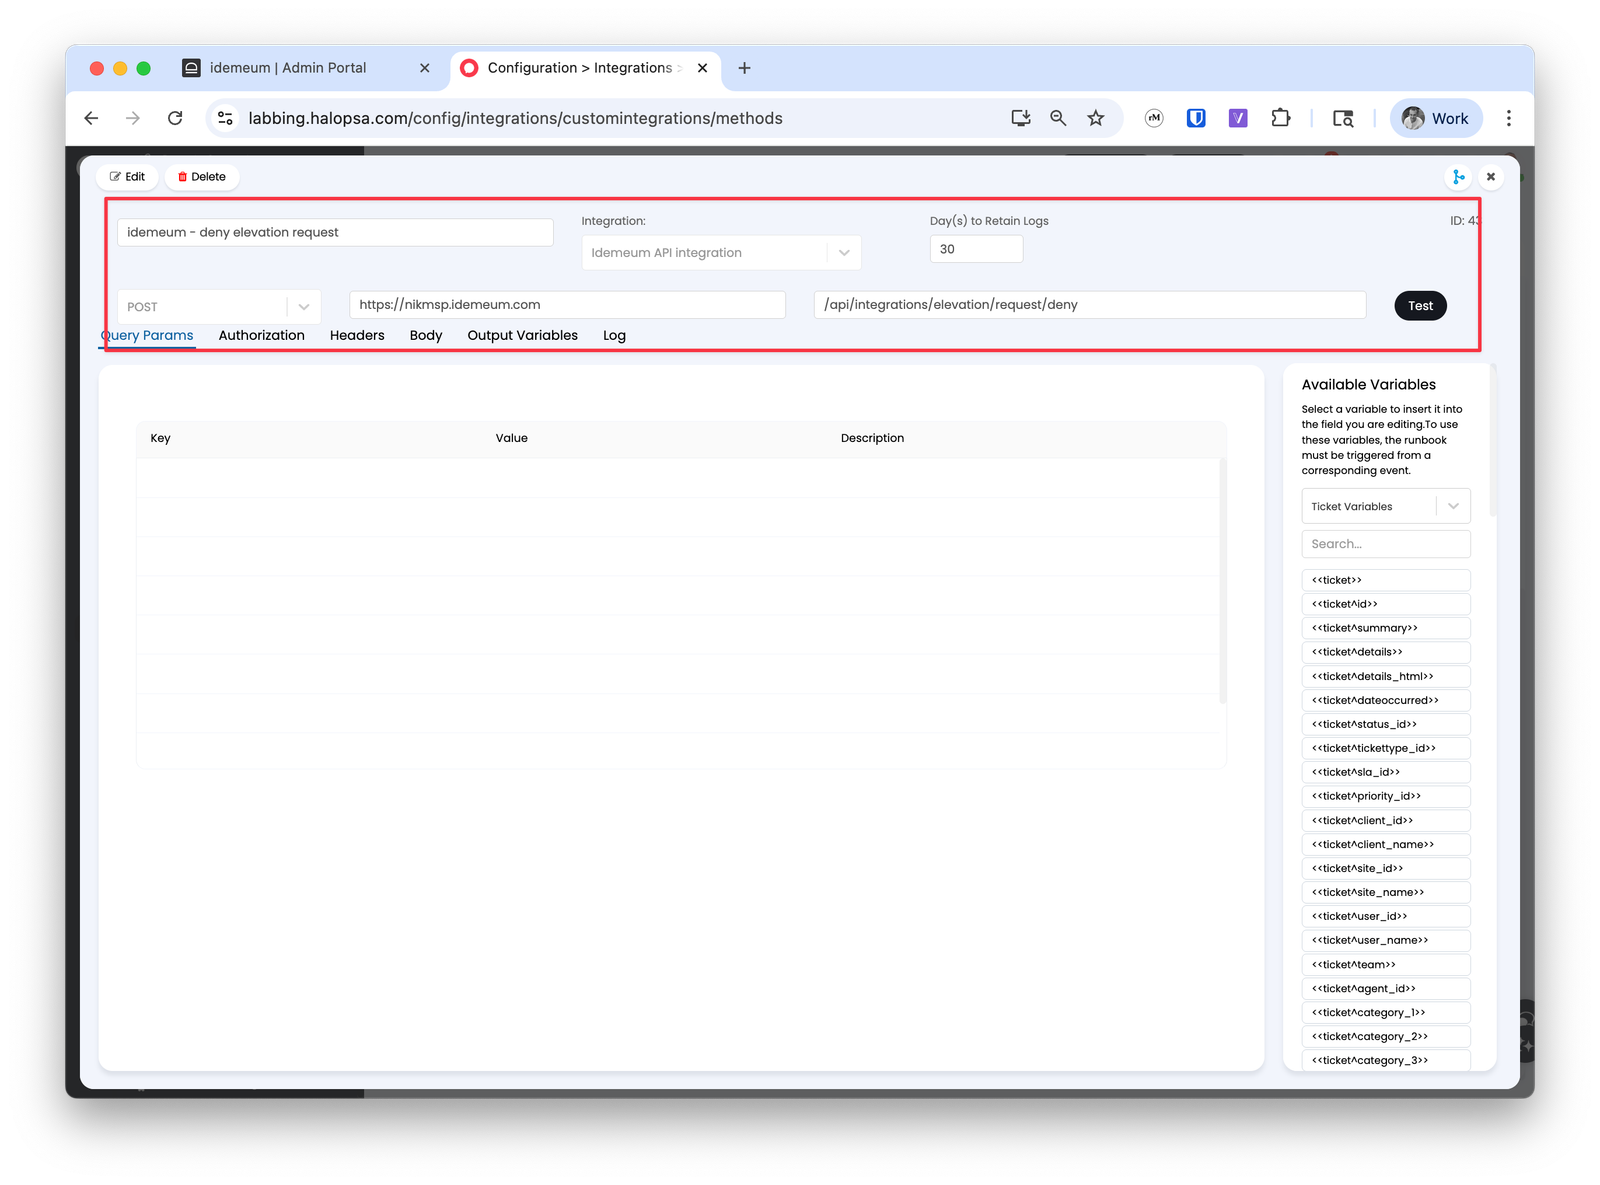This screenshot has width=1600, height=1185.
Task: Open the POST method dropdown
Action: [x=219, y=307]
